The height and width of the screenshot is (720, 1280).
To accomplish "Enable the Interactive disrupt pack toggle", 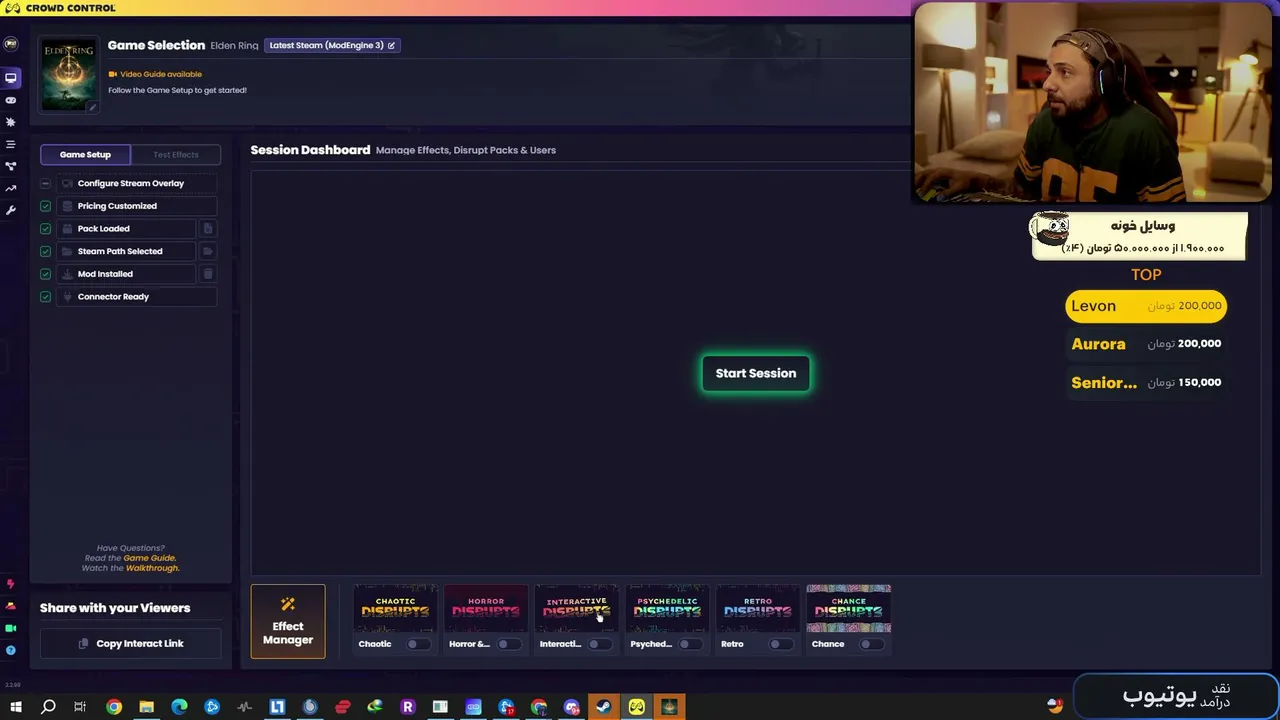I will point(598,644).
